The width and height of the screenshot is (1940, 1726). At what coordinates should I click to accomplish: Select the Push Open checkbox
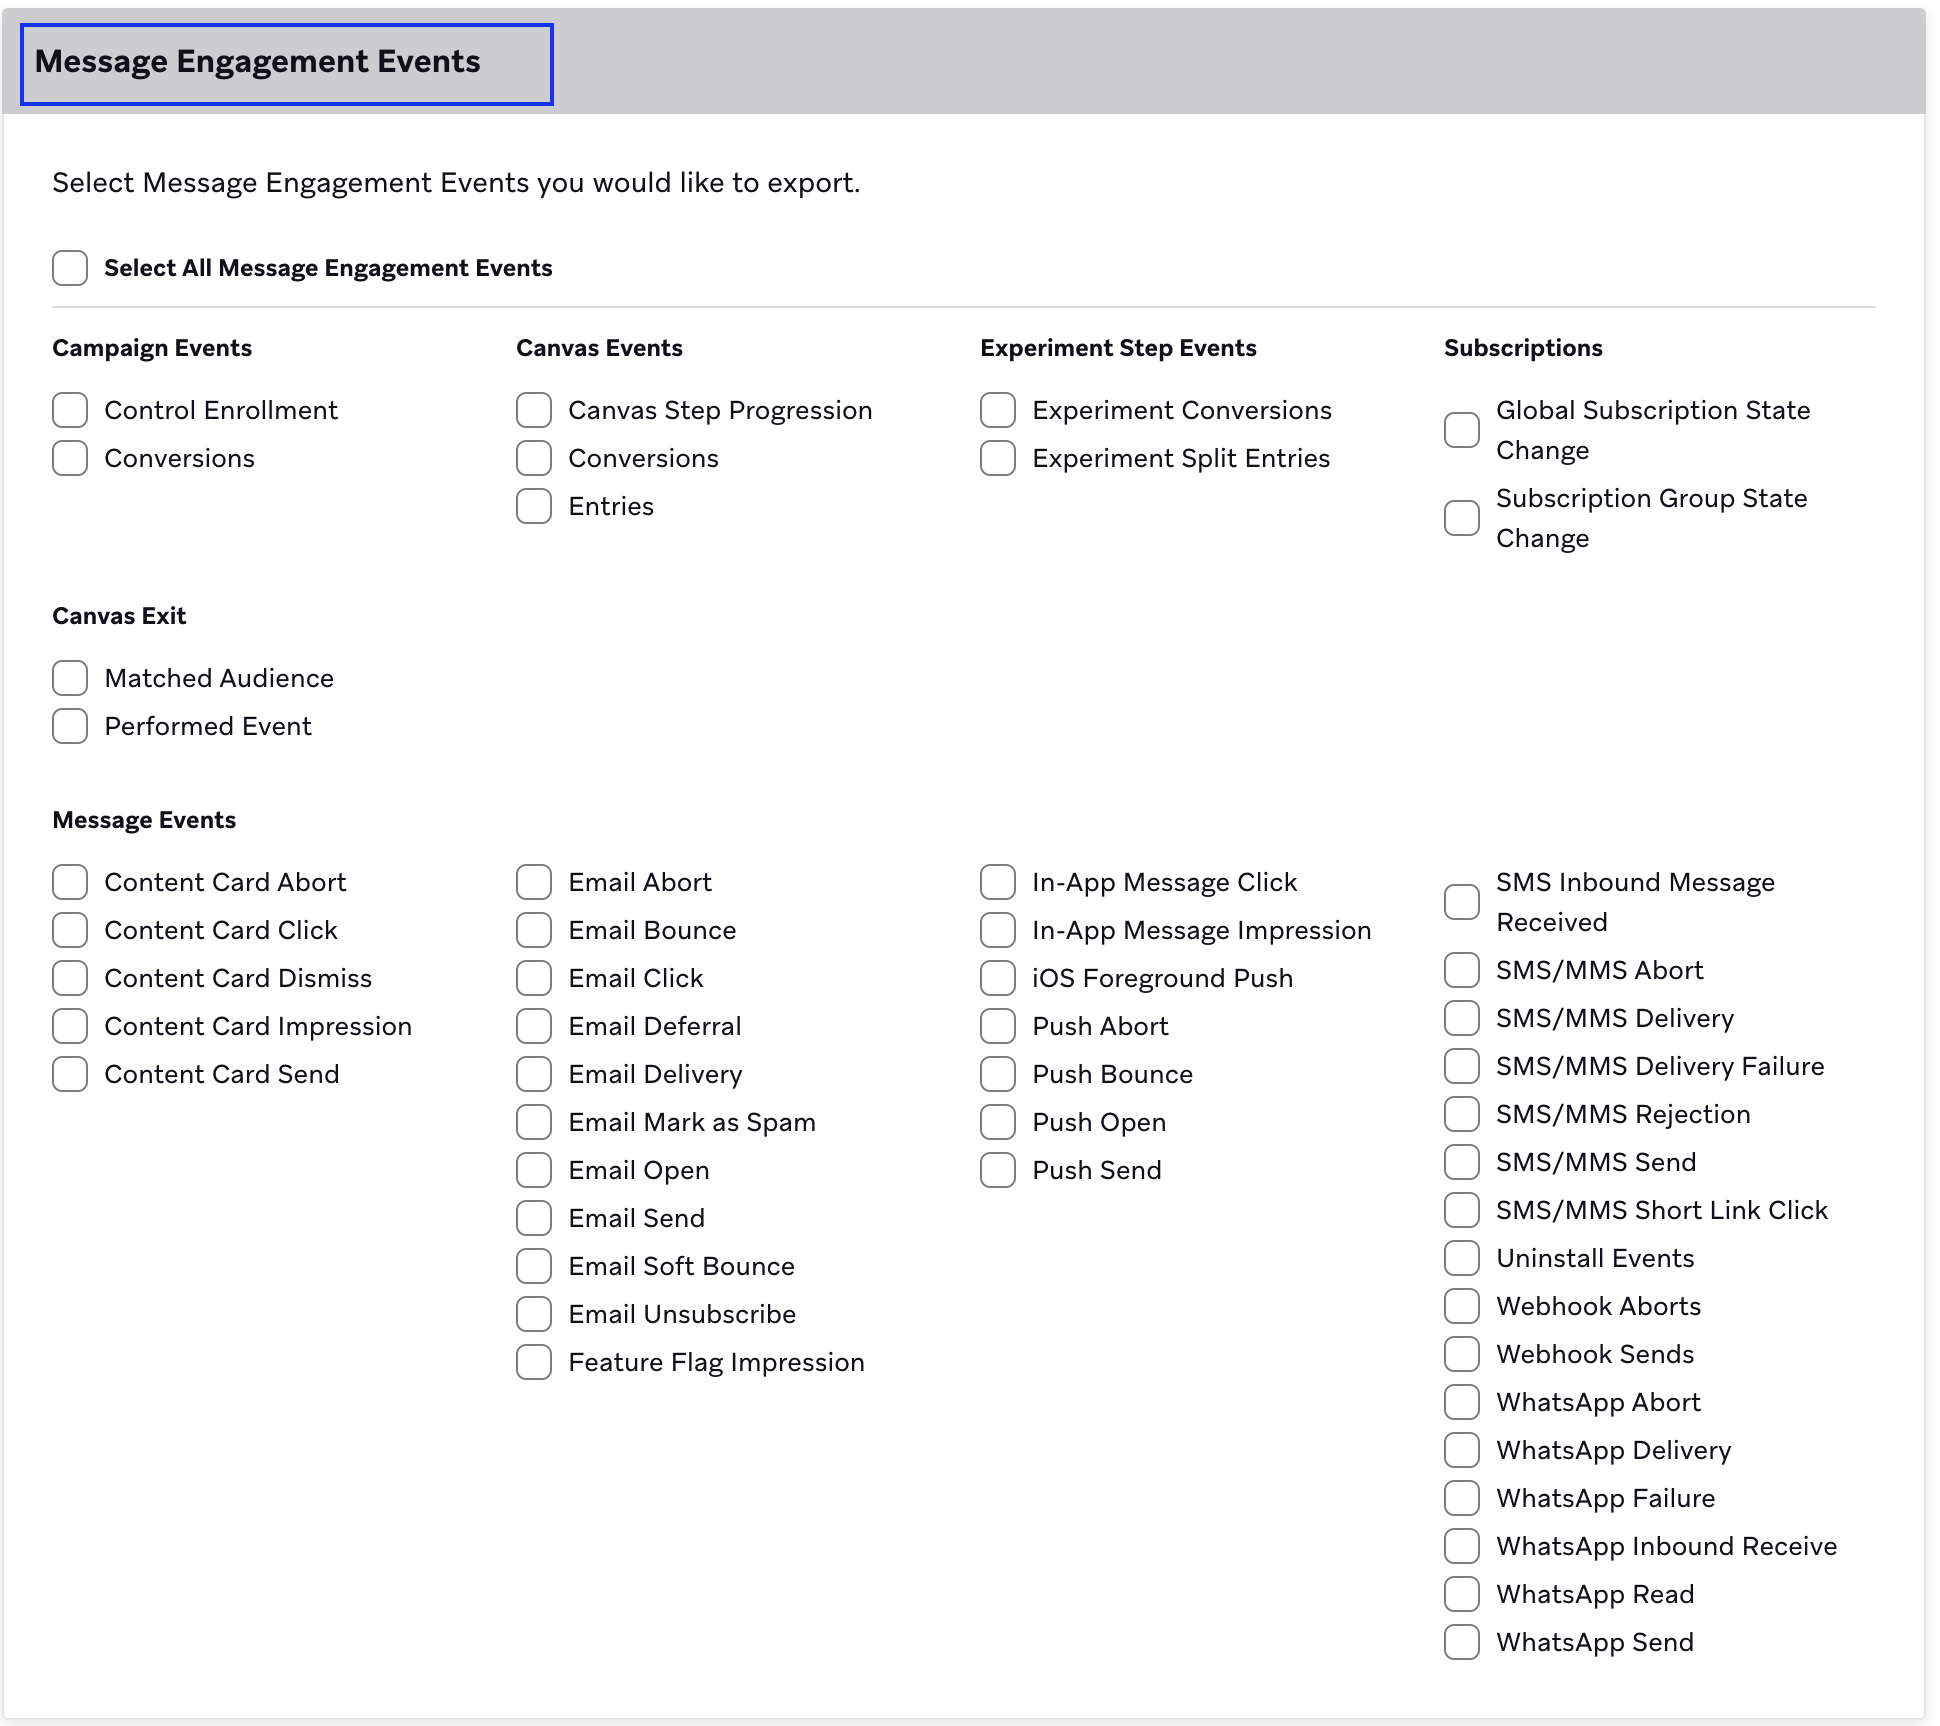[998, 1122]
